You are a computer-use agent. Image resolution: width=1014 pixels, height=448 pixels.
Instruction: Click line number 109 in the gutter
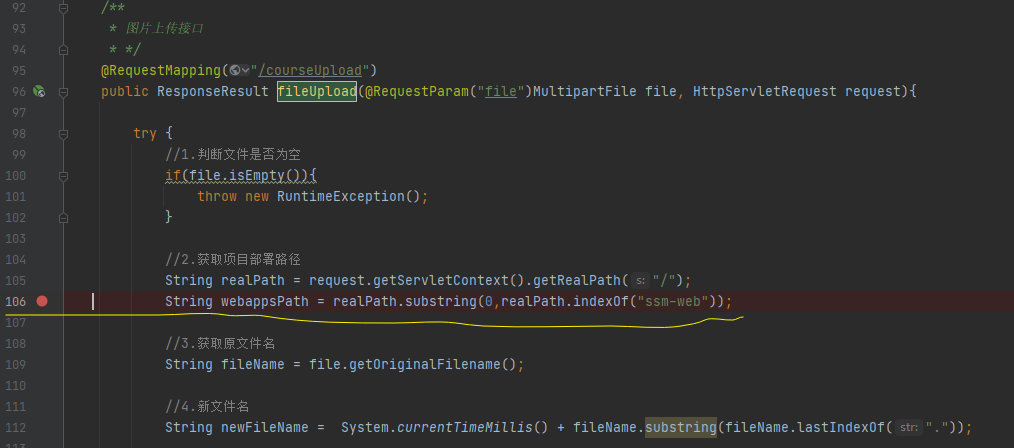17,365
